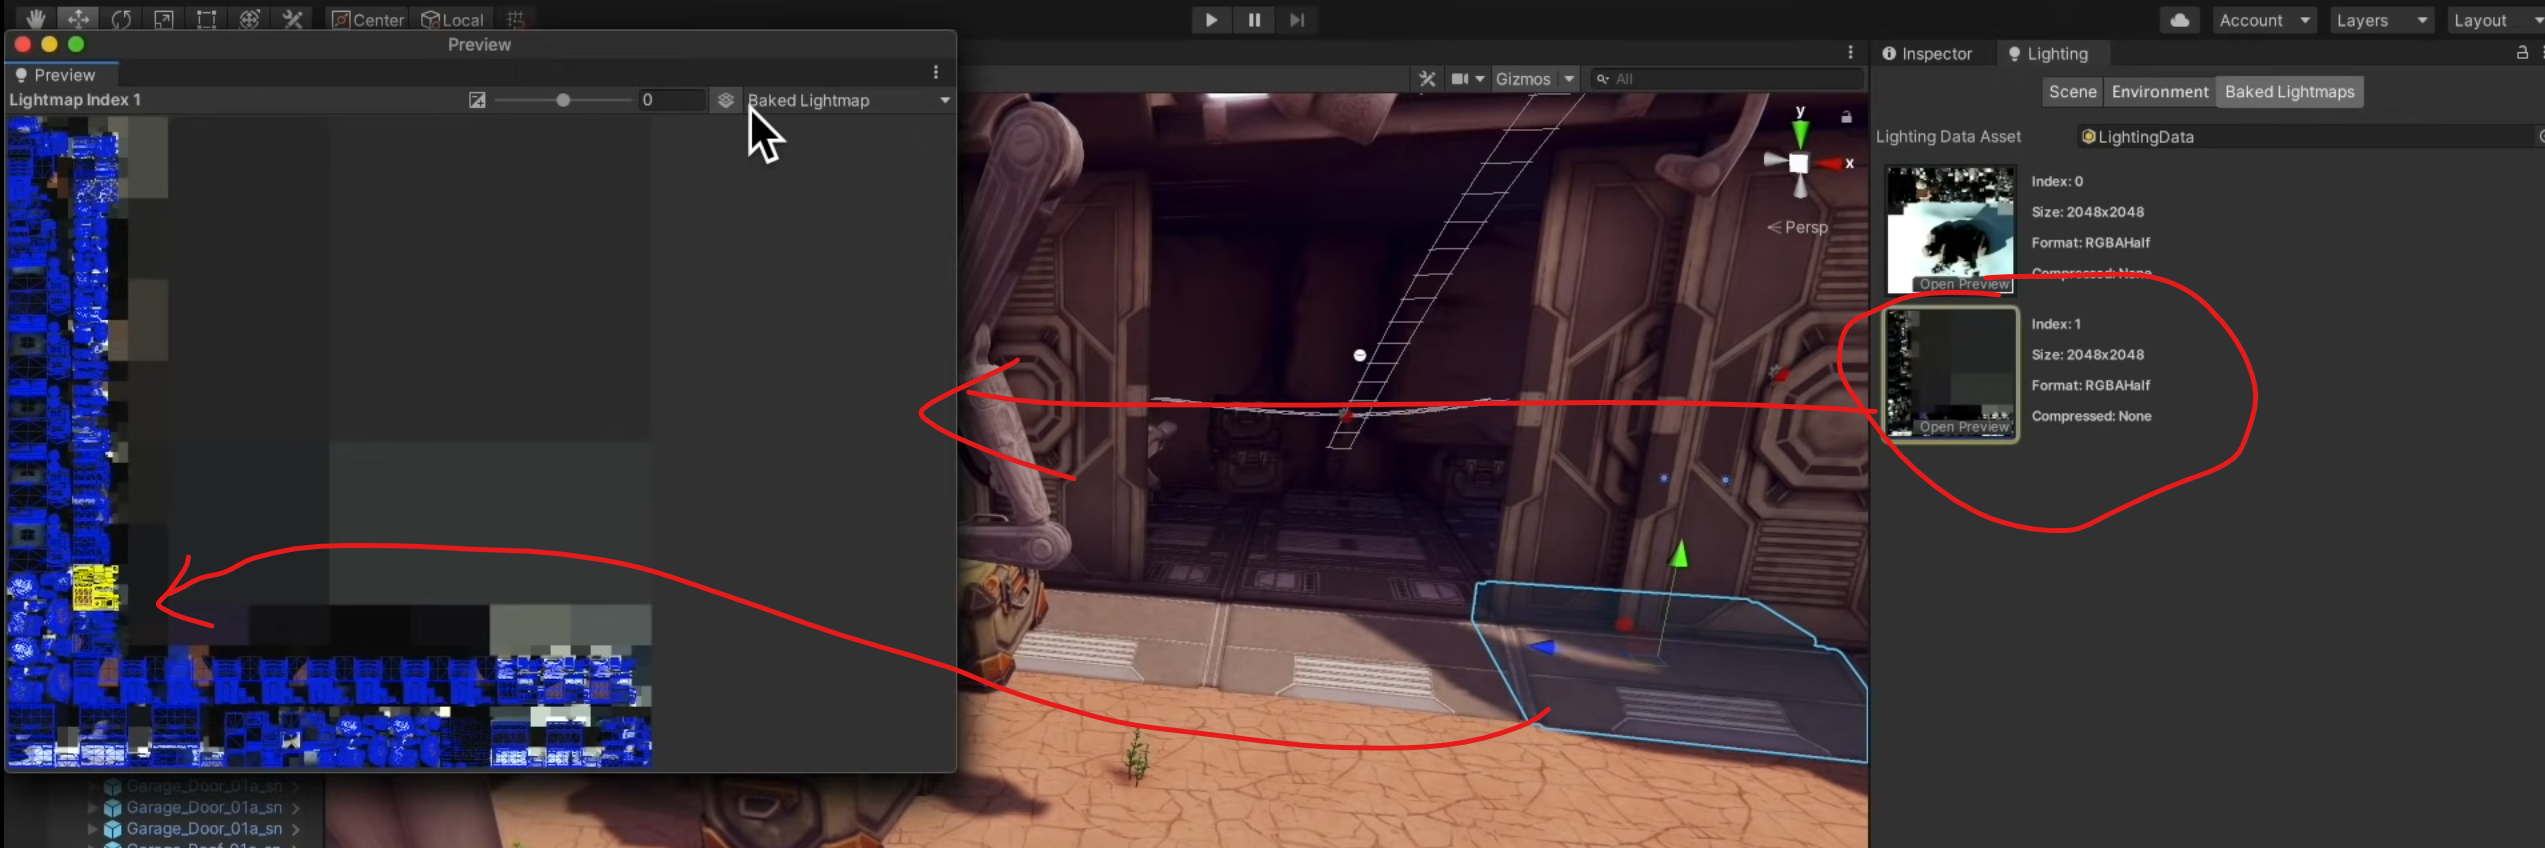The height and width of the screenshot is (848, 2545).
Task: Select the Environment lighting sub-tab
Action: pos(2160,92)
